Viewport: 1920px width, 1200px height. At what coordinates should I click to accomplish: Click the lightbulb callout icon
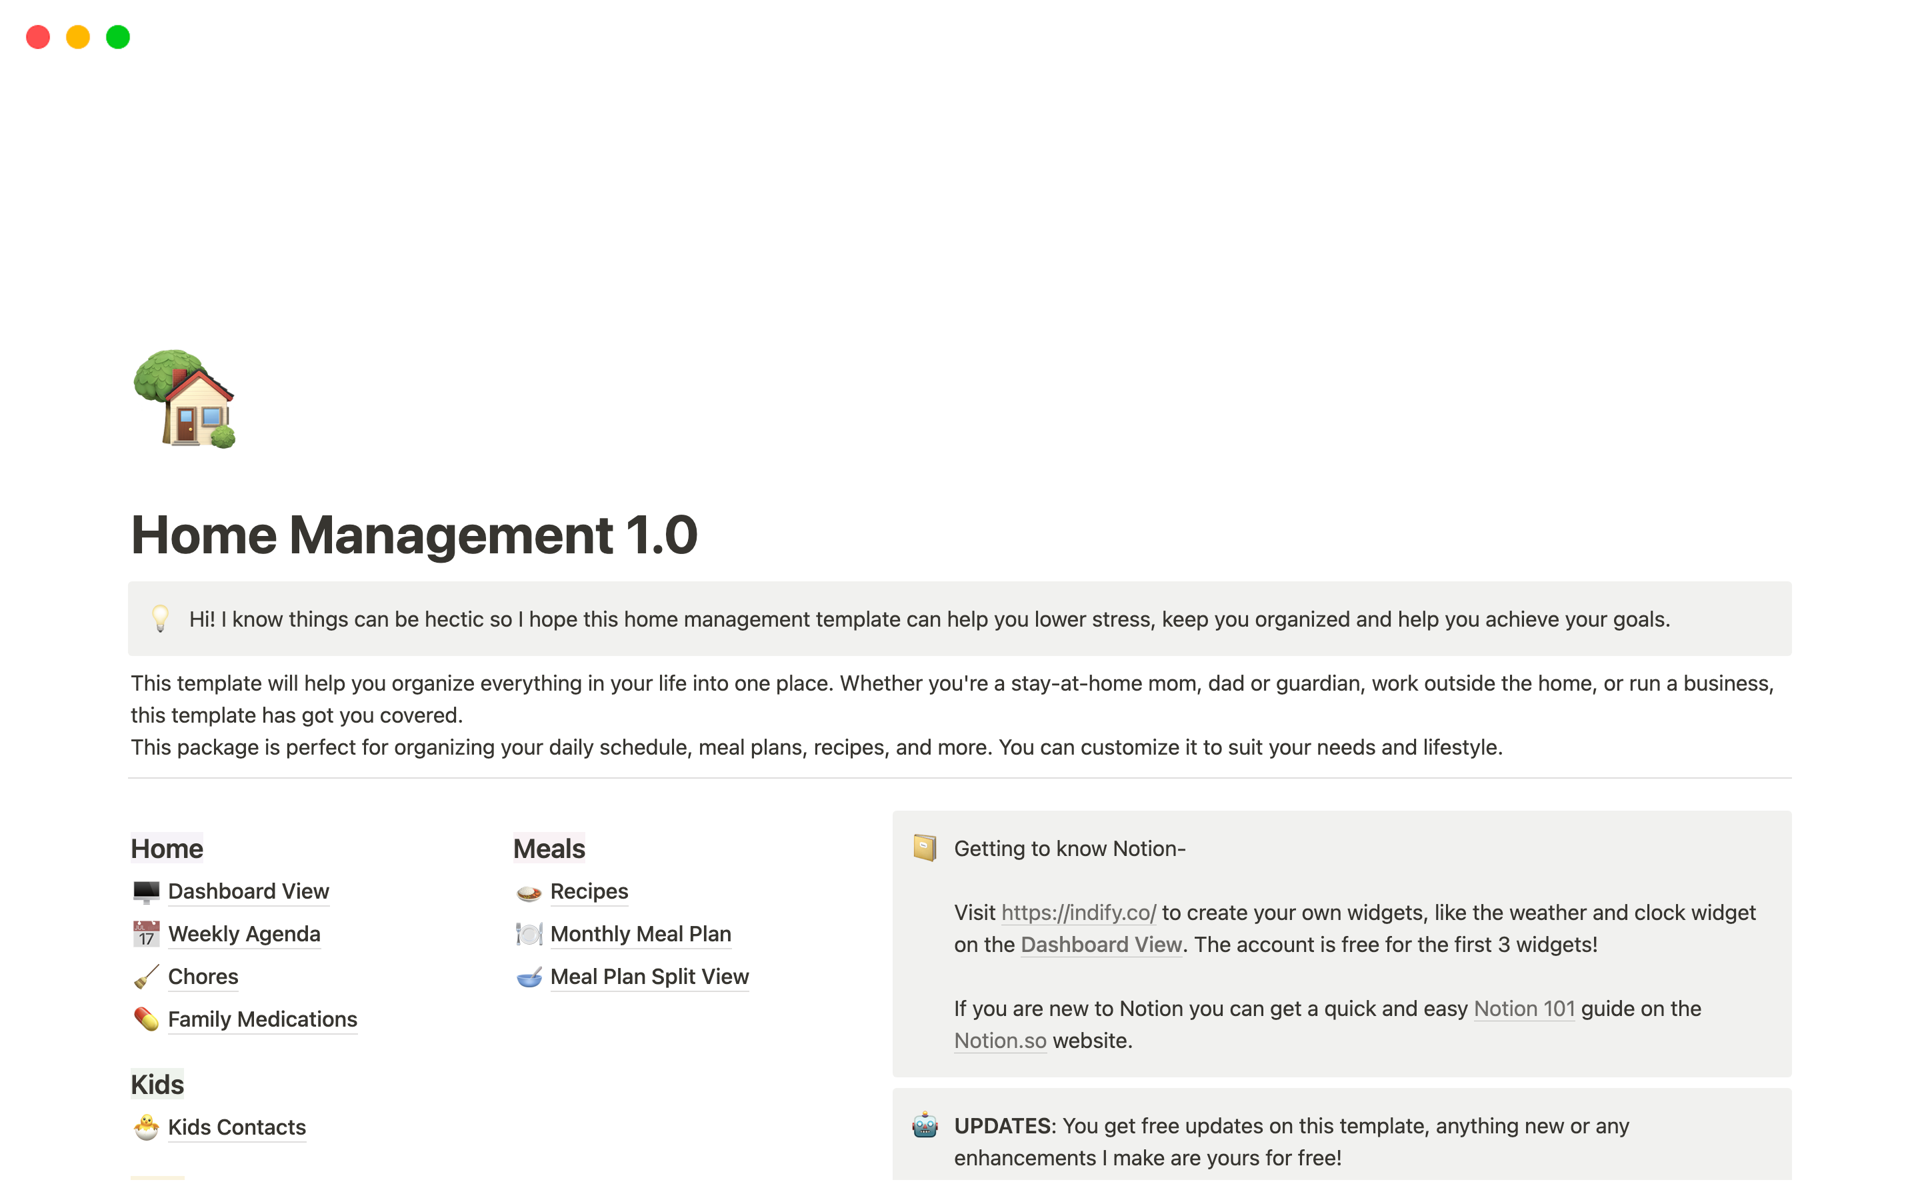tap(160, 619)
